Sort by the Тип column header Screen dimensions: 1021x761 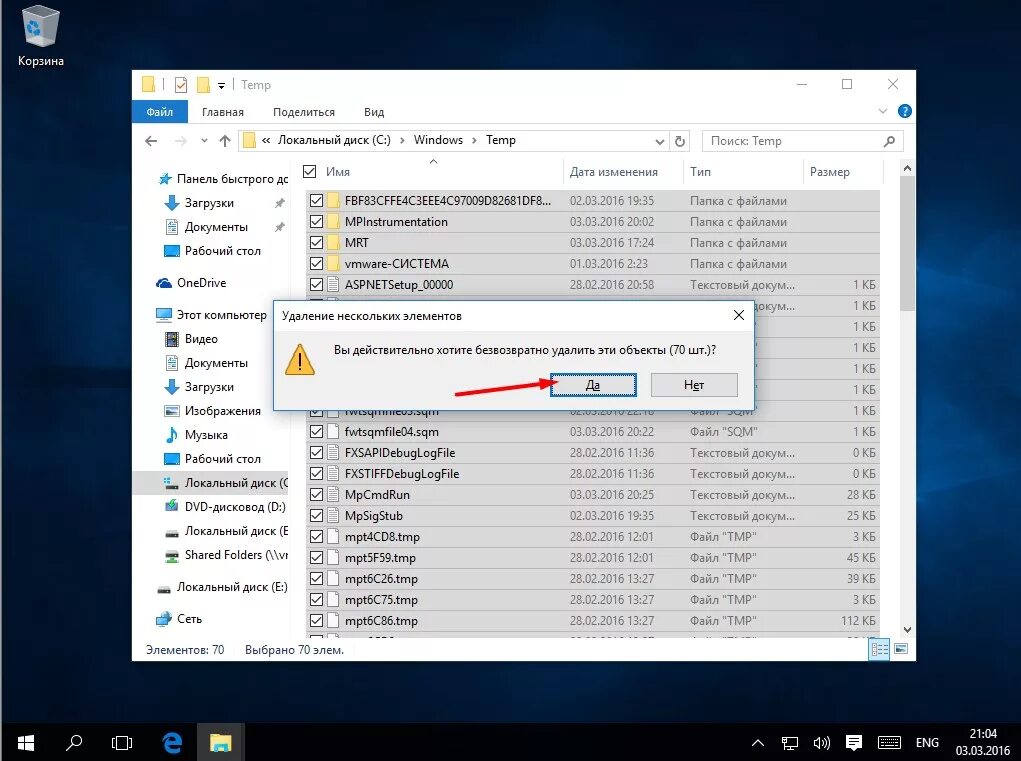701,172
